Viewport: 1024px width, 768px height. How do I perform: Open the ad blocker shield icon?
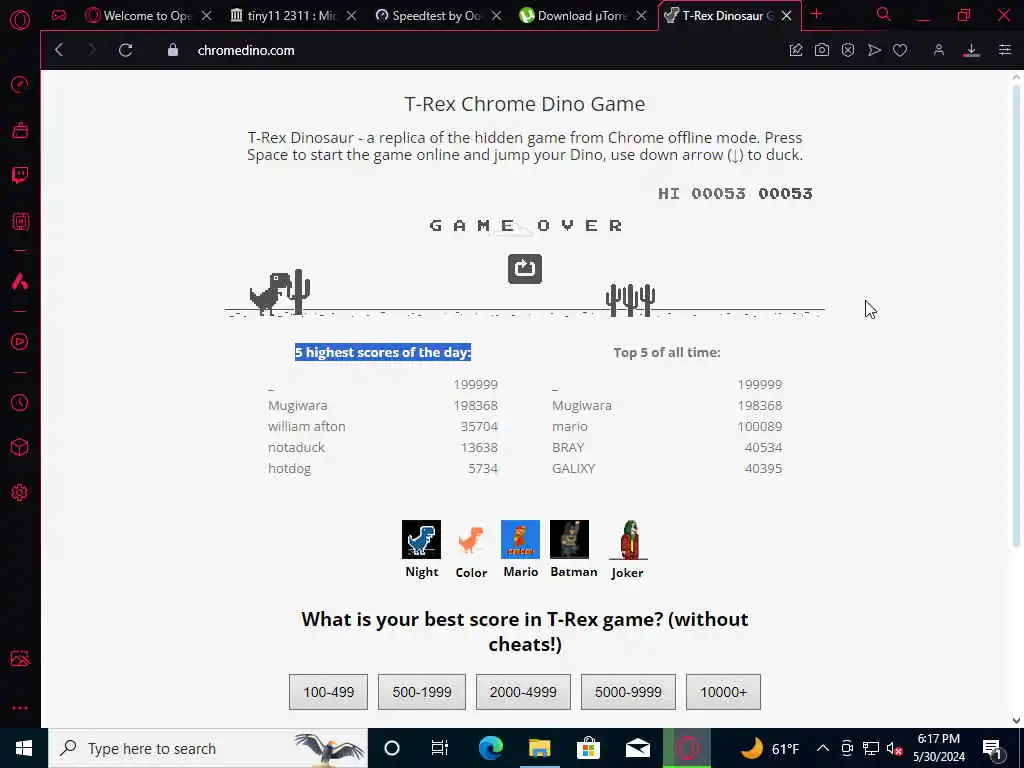848,50
